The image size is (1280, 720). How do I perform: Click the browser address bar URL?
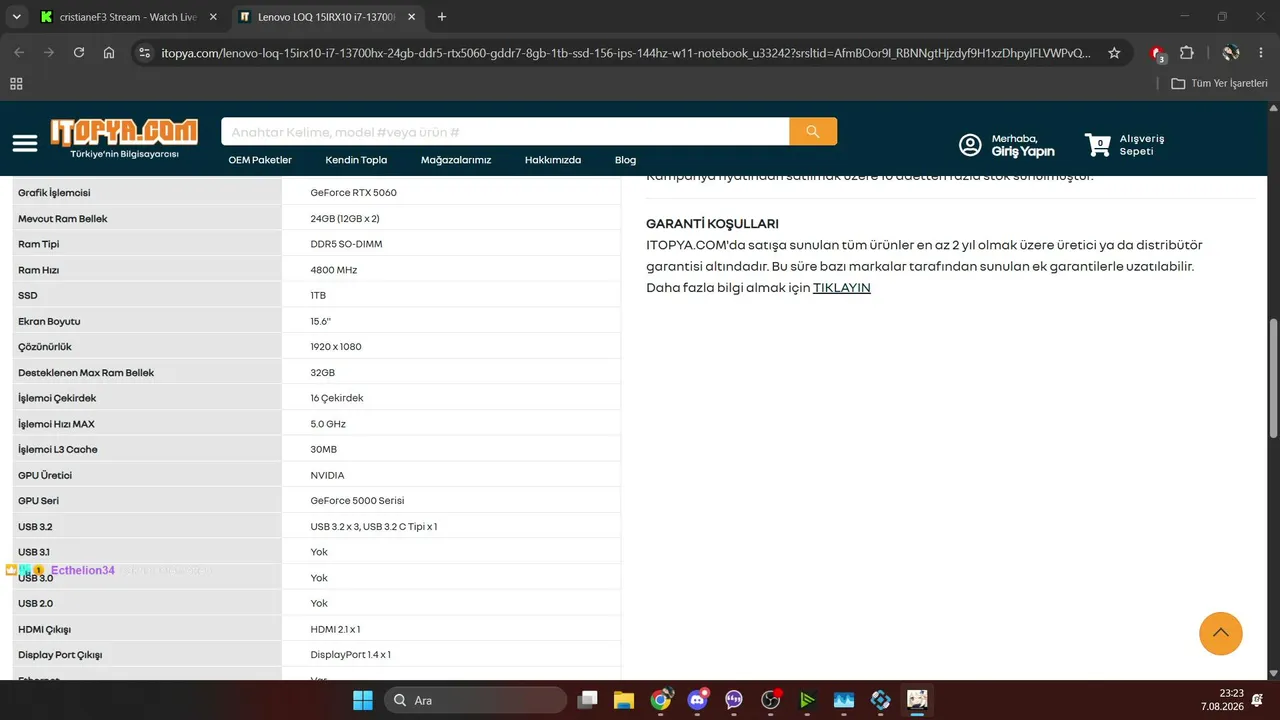(x=626, y=53)
